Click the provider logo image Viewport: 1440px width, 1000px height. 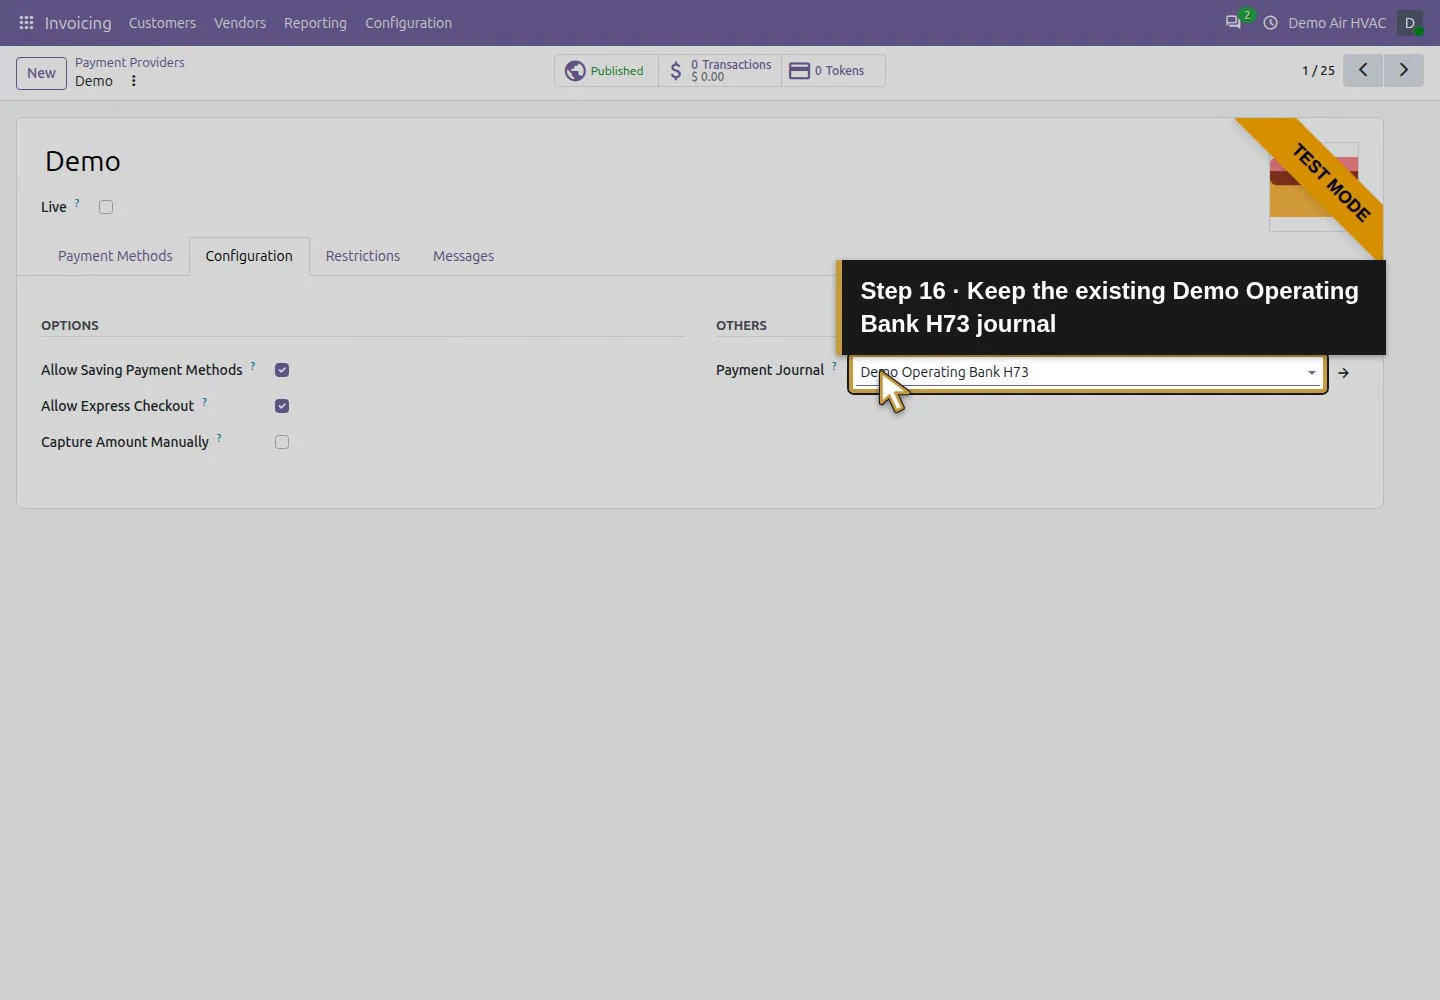1313,187
